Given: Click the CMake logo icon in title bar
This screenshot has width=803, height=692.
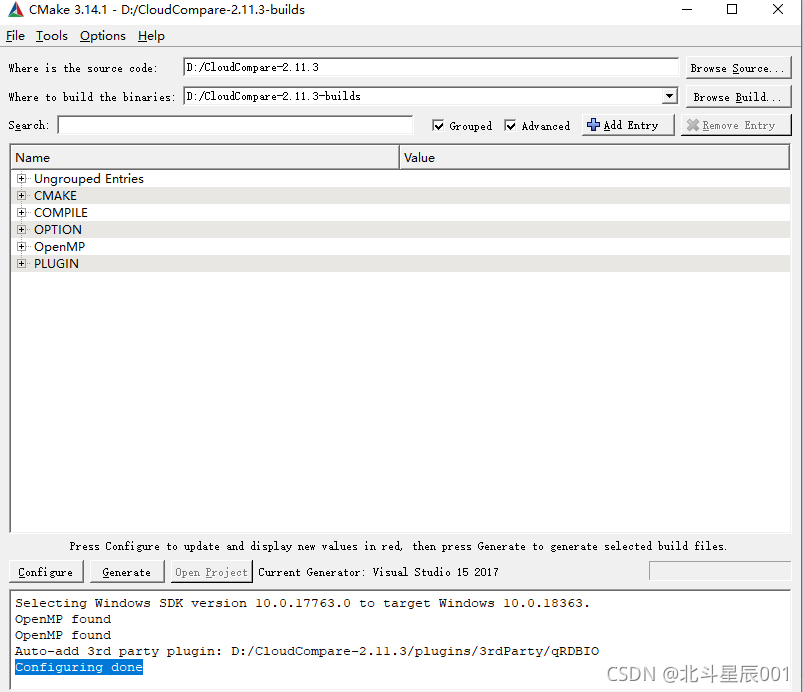Looking at the screenshot, I should (x=16, y=10).
